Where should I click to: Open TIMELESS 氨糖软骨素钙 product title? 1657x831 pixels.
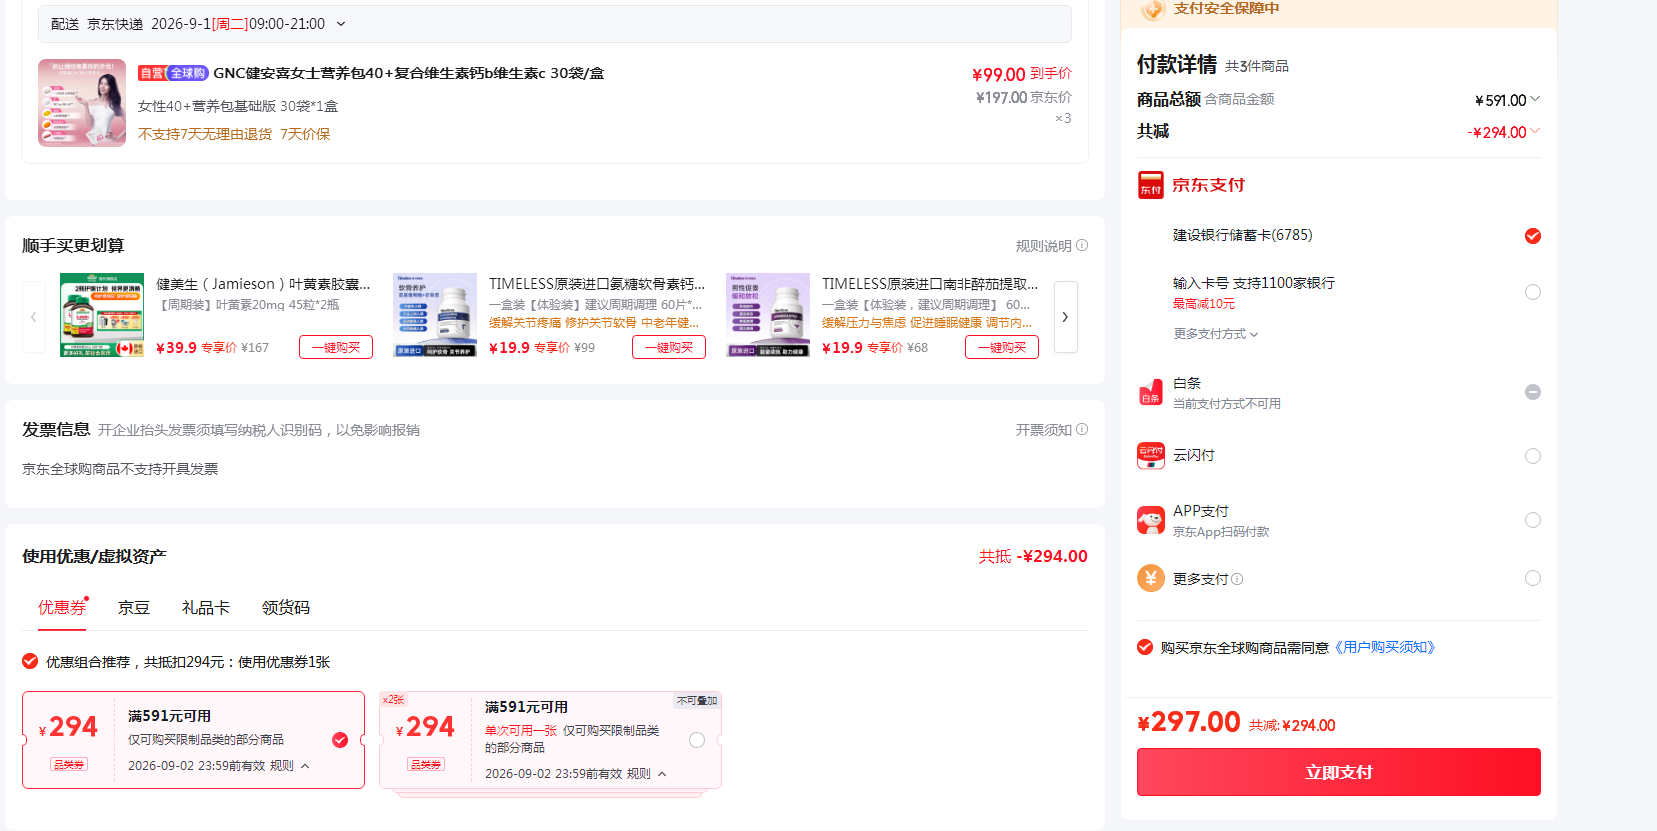coord(597,284)
